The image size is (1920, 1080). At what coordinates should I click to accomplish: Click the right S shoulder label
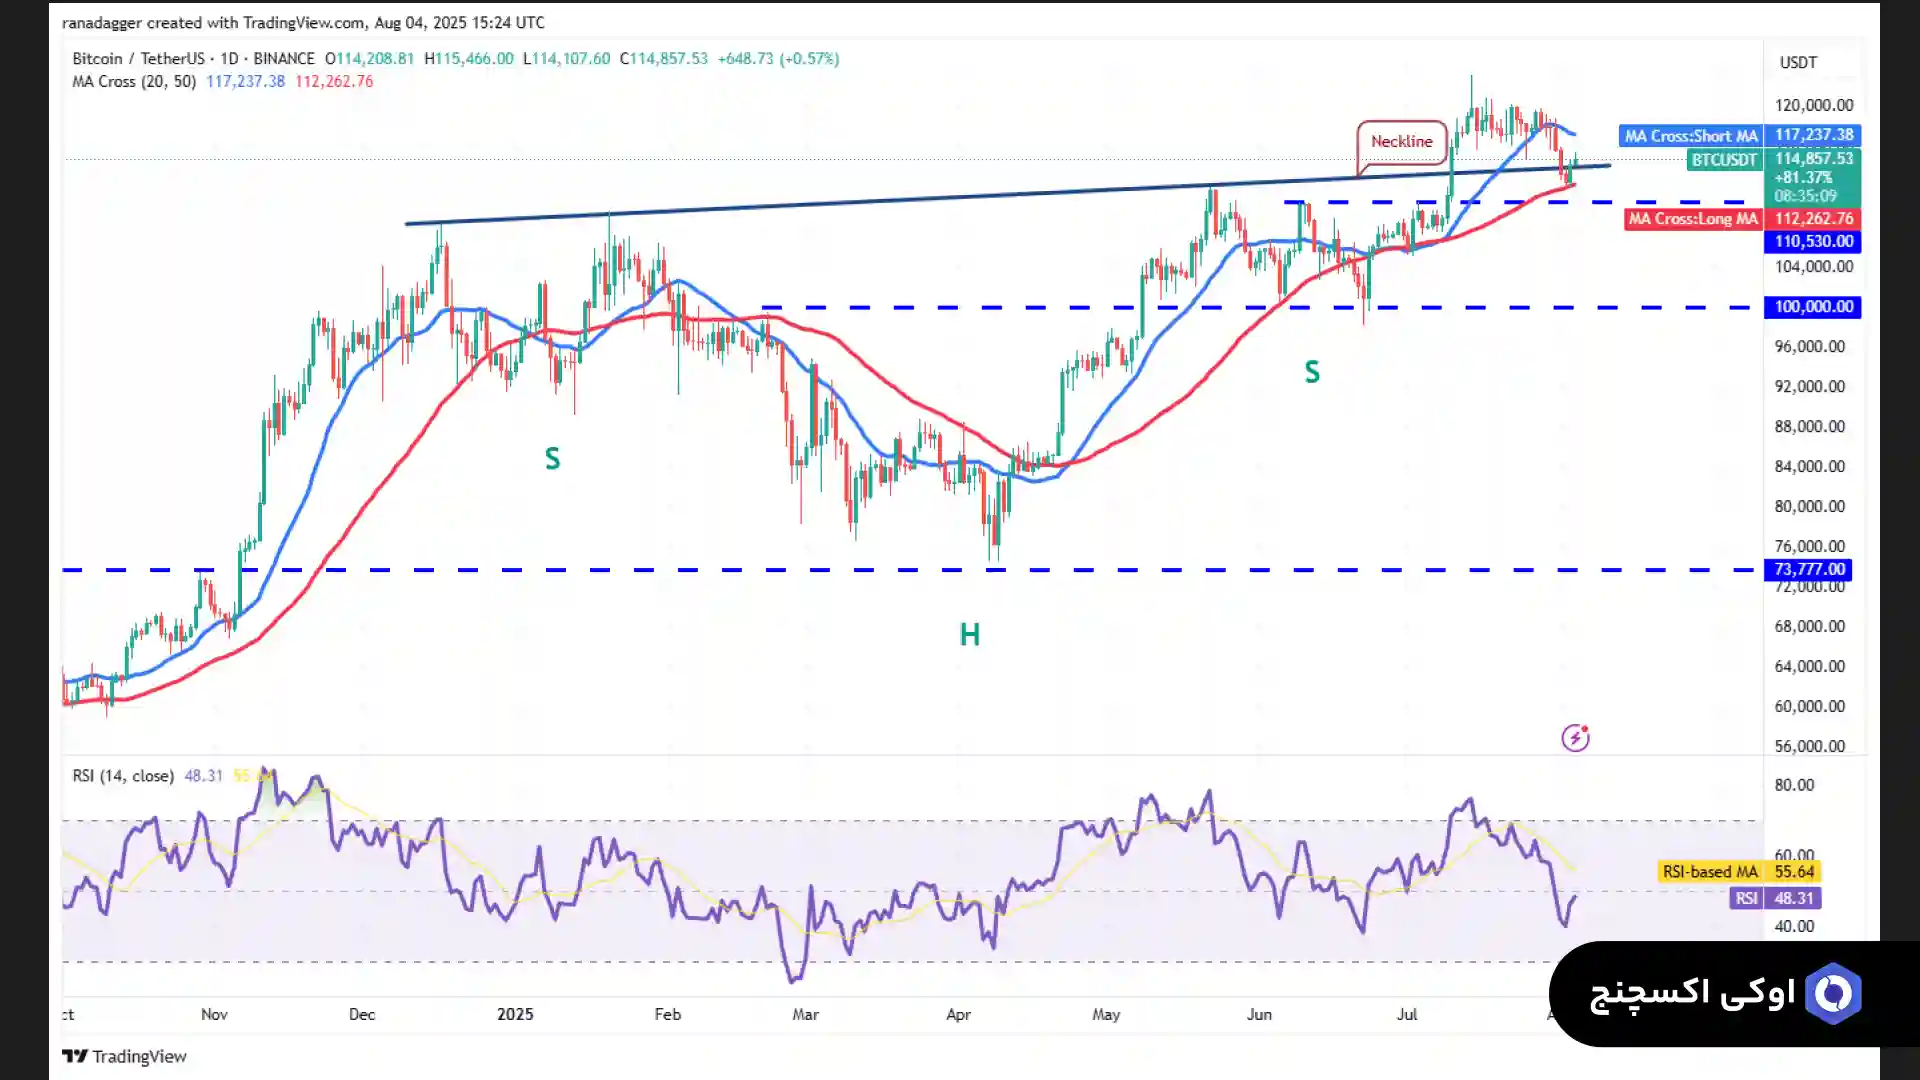[x=1312, y=373]
